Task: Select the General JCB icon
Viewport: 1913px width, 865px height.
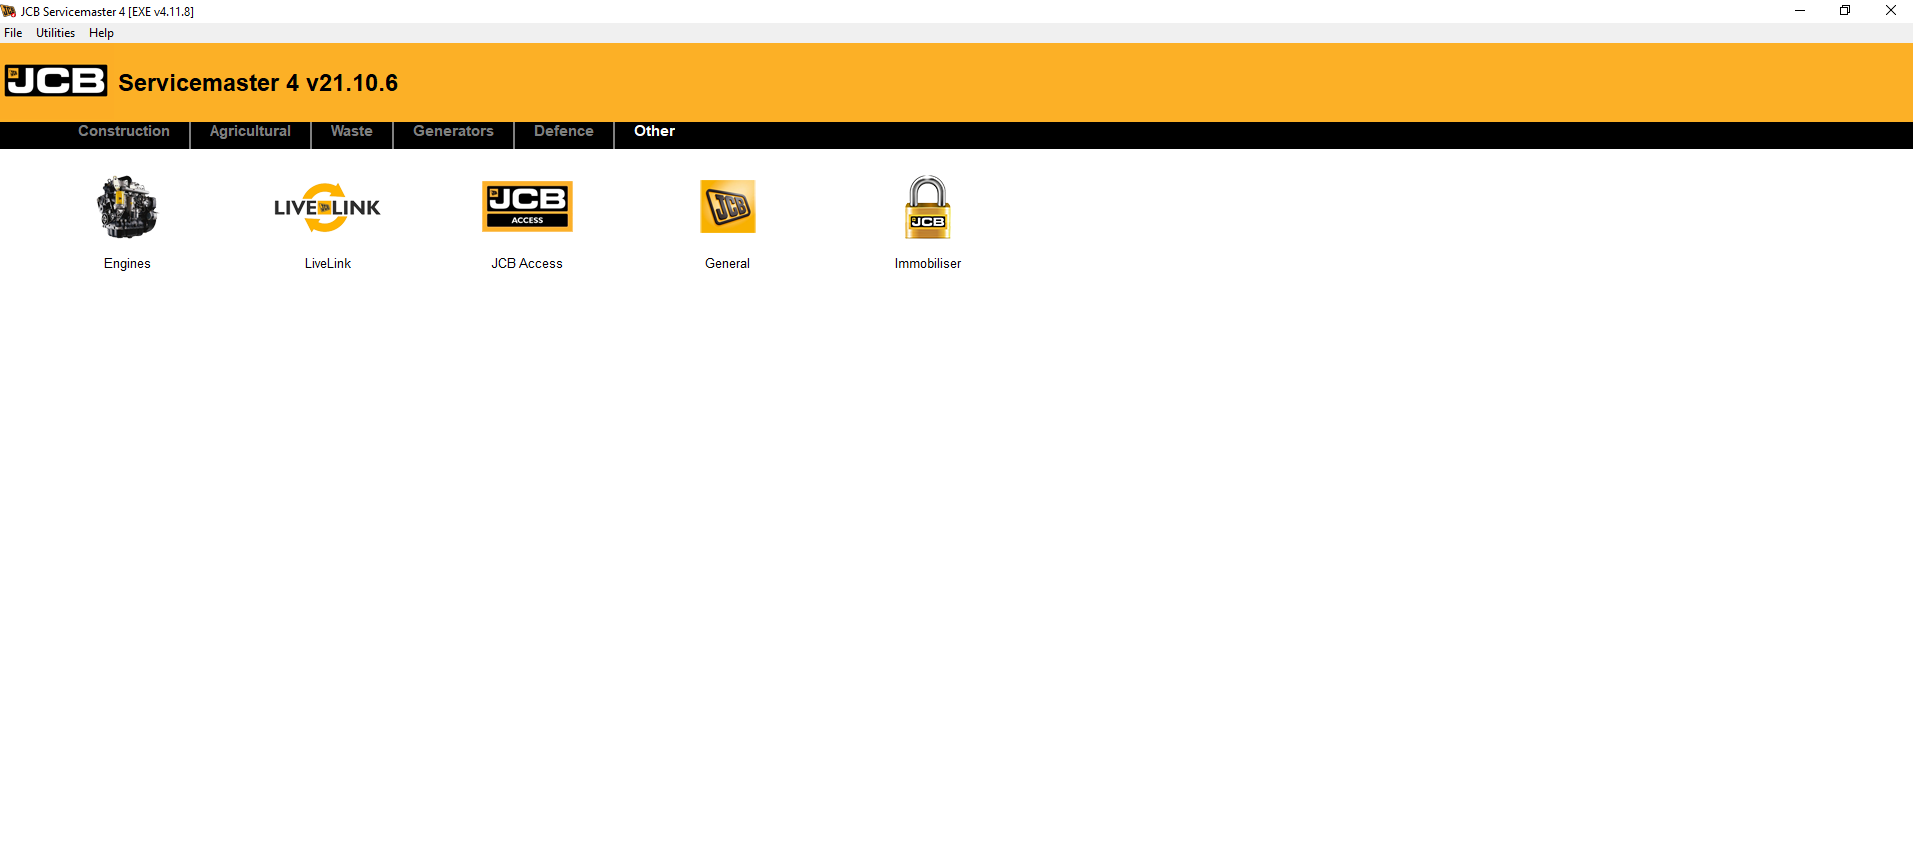Action: 727,206
